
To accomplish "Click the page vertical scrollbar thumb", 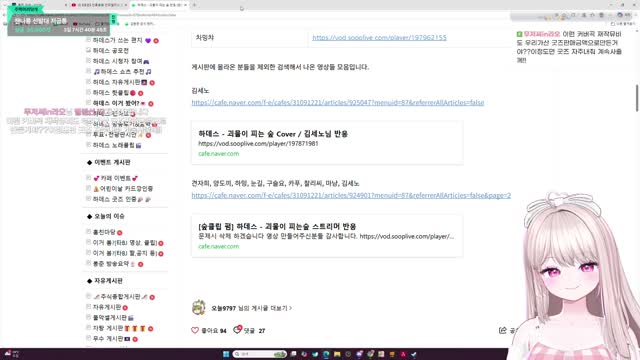I will [x=637, y=98].
